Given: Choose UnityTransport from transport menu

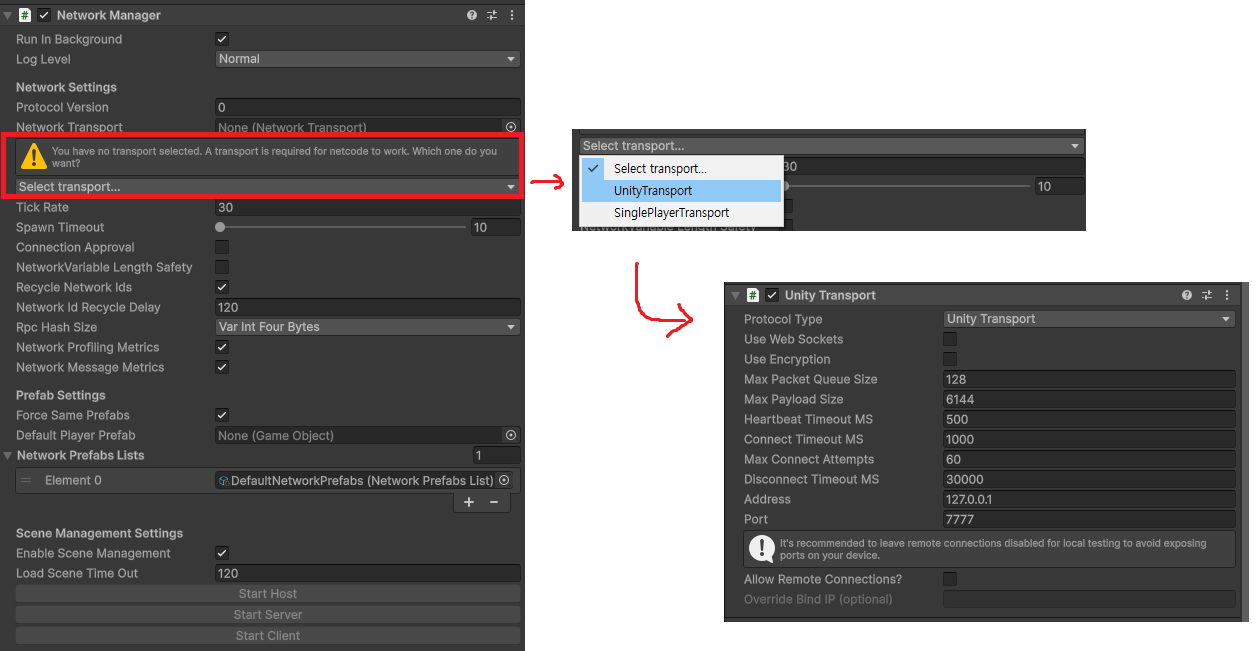Looking at the screenshot, I should point(681,191).
